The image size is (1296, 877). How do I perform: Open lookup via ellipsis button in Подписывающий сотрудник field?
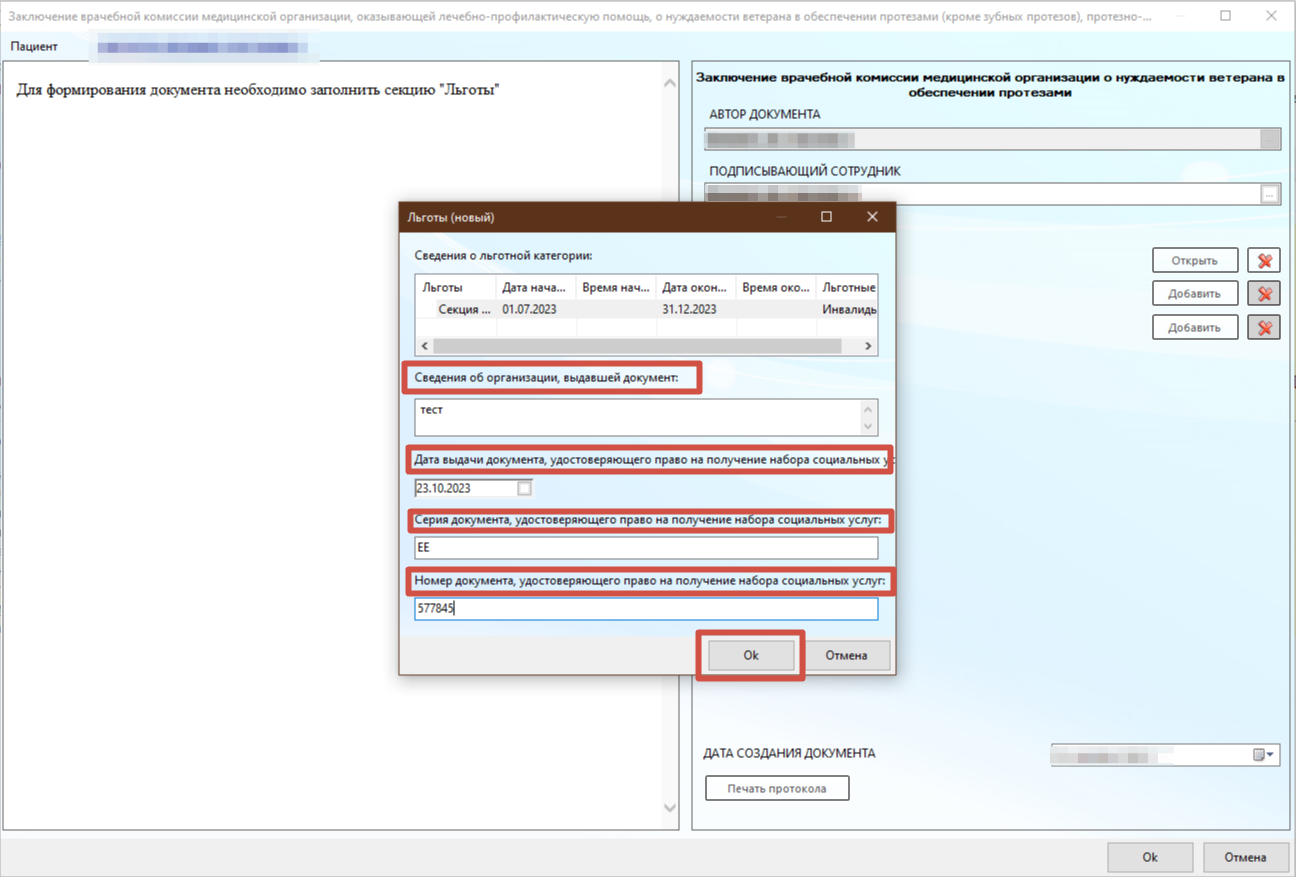[x=1270, y=194]
